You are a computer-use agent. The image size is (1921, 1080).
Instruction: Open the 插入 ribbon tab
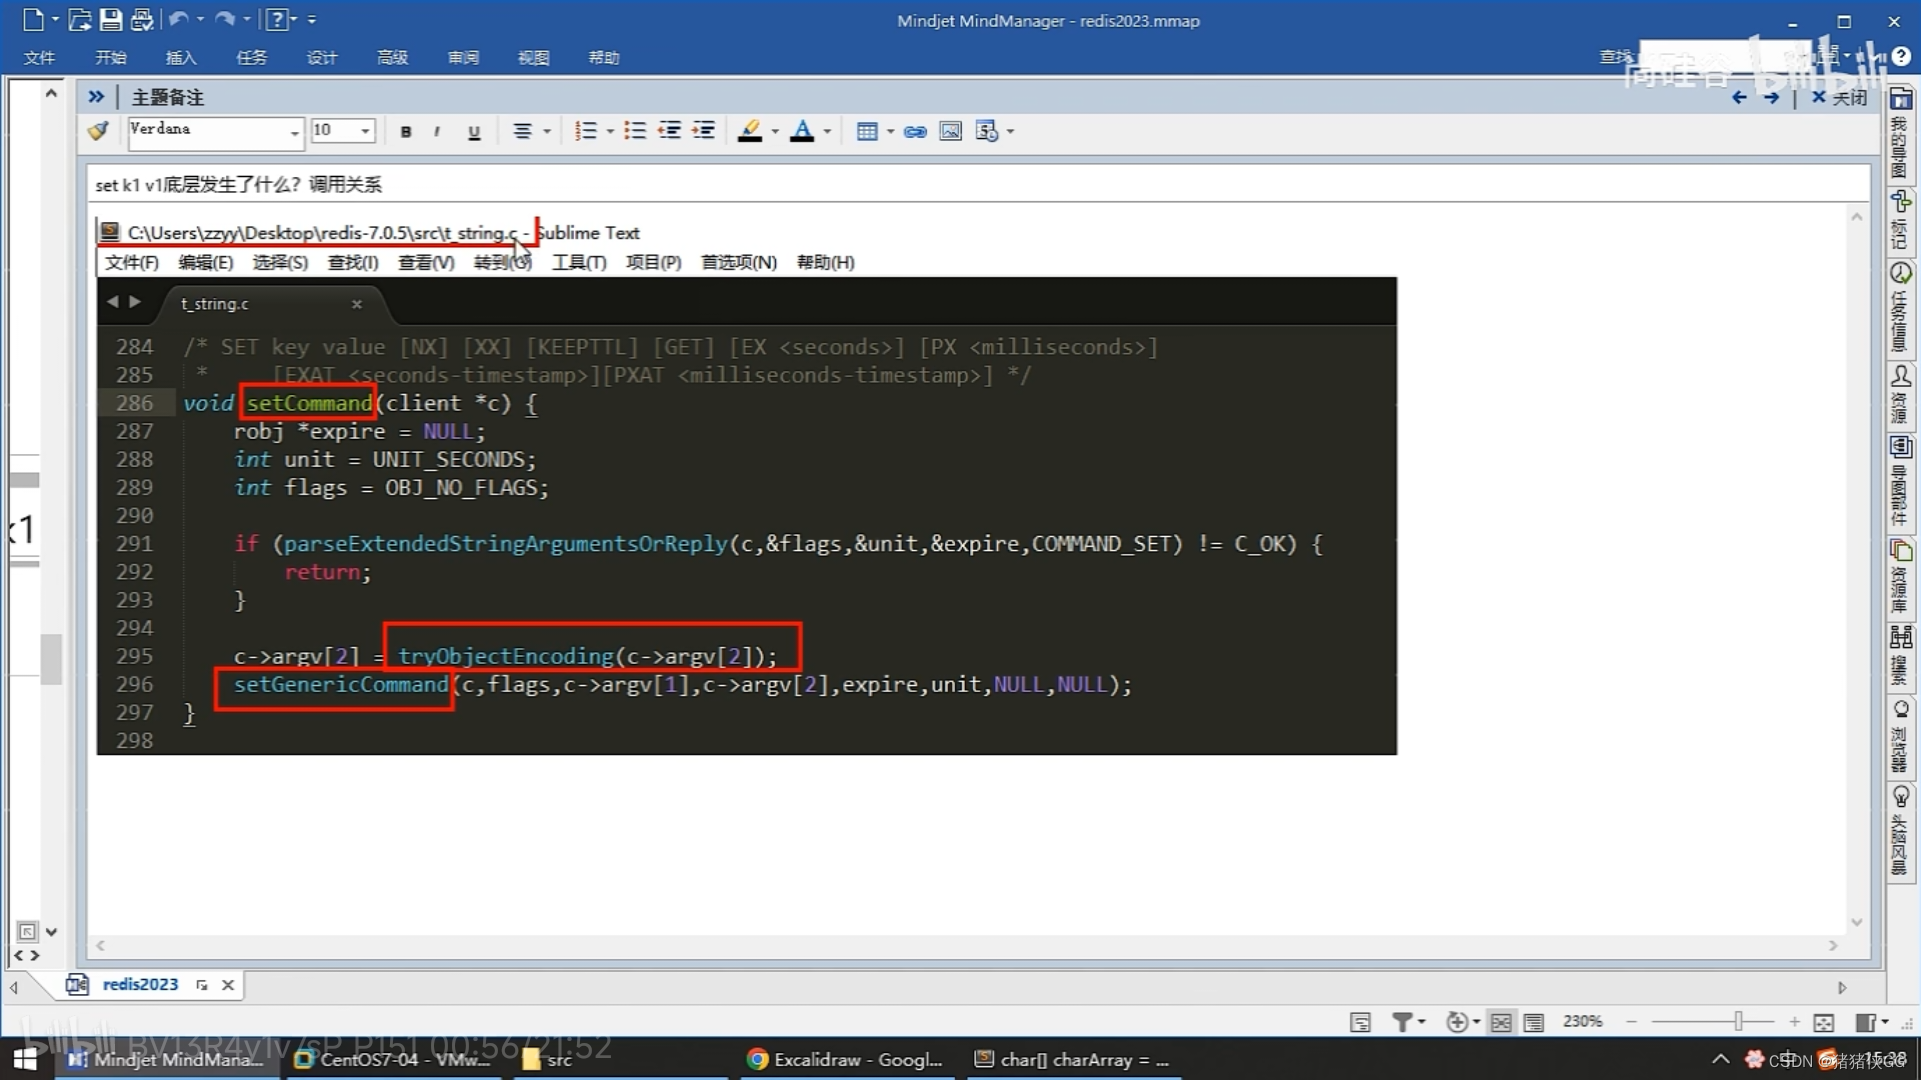click(181, 58)
